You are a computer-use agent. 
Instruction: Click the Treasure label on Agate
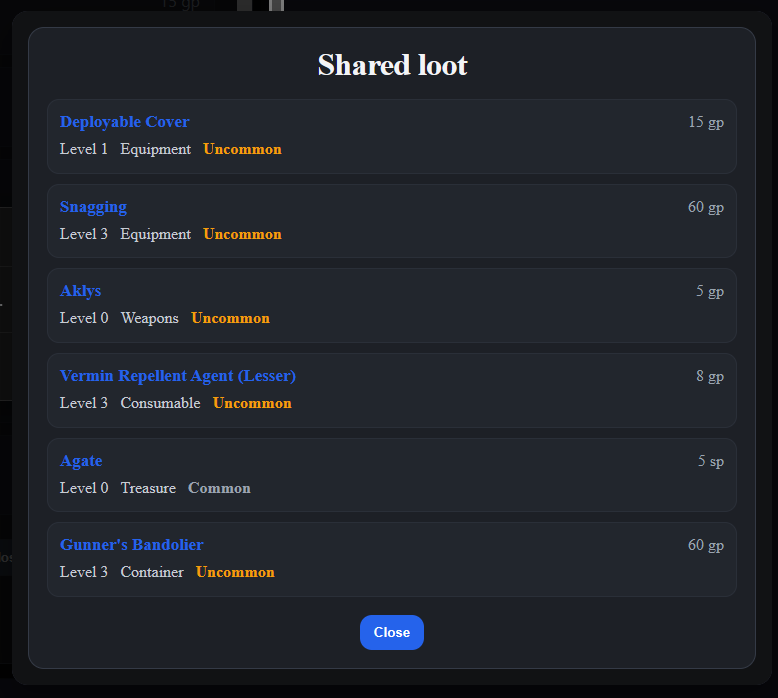148,488
